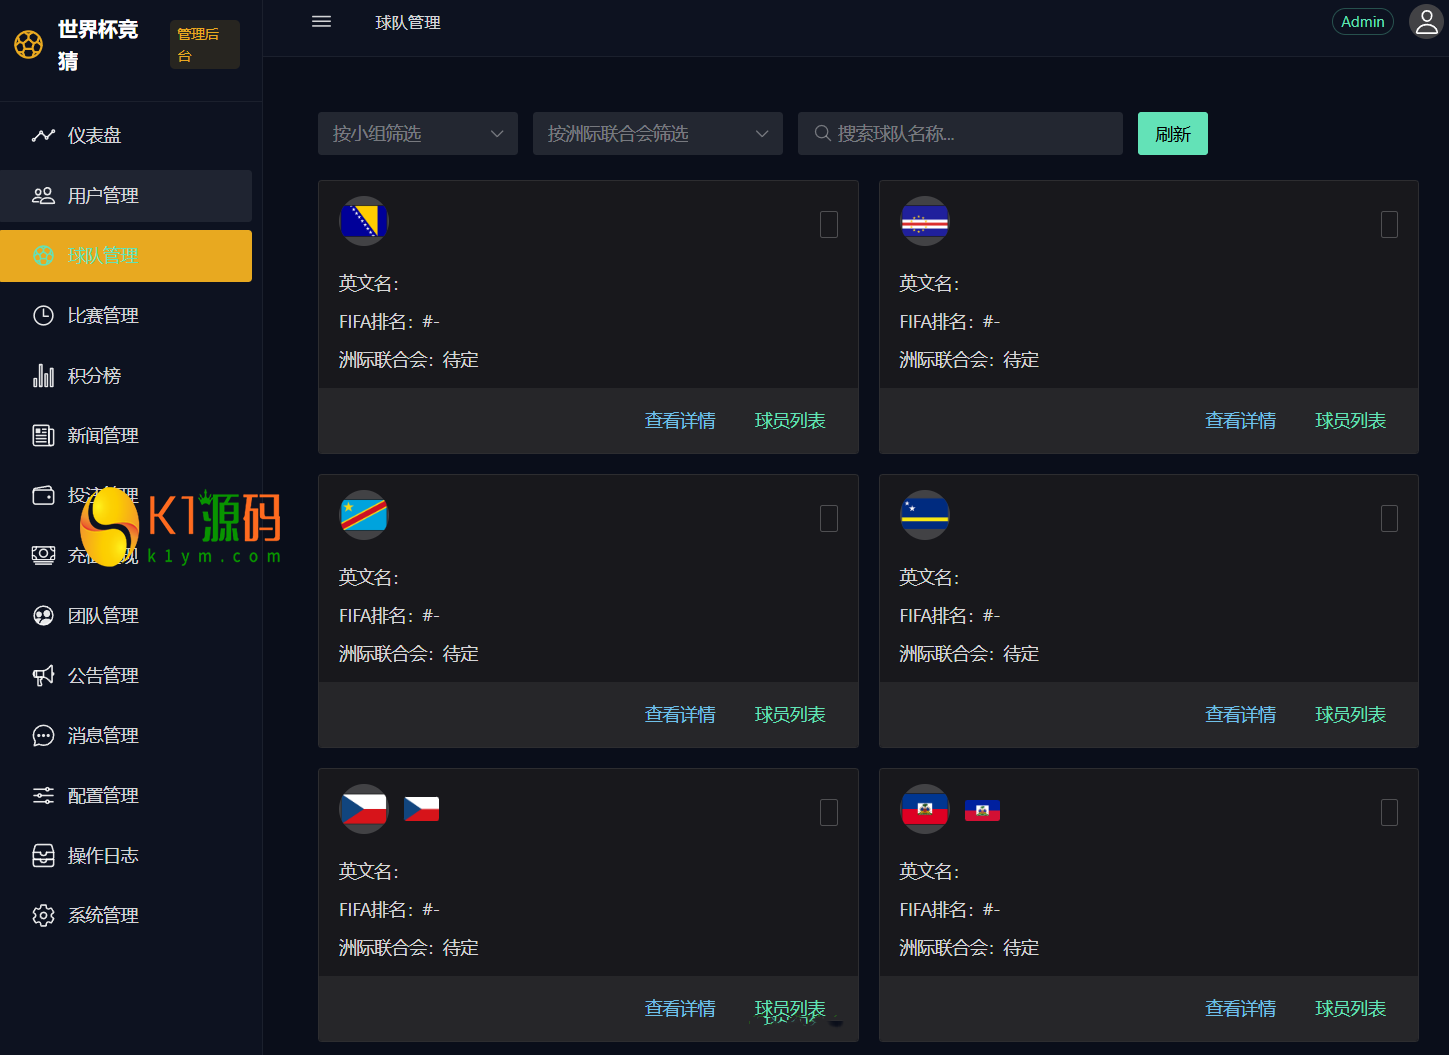Viewport: 1449px width, 1055px height.
Task: Open 操作日志 menu item
Action: (x=126, y=856)
